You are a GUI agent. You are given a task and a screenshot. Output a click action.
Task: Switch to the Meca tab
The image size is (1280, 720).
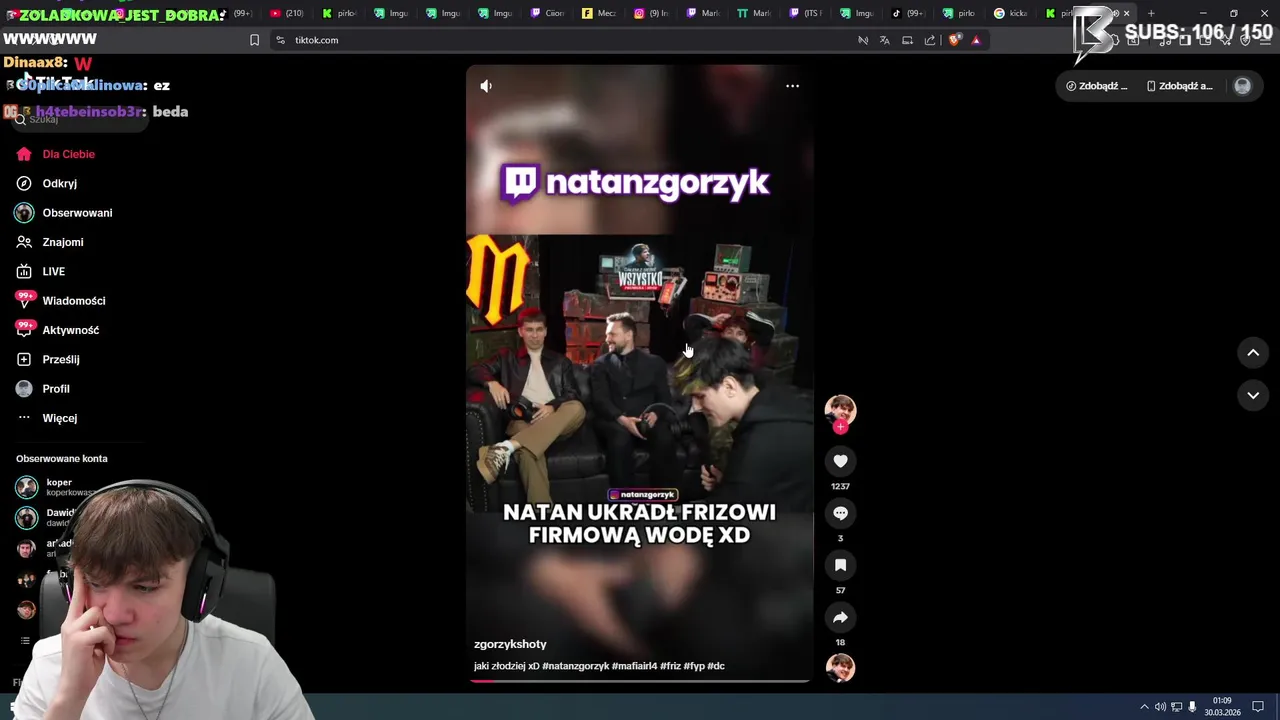click(599, 13)
